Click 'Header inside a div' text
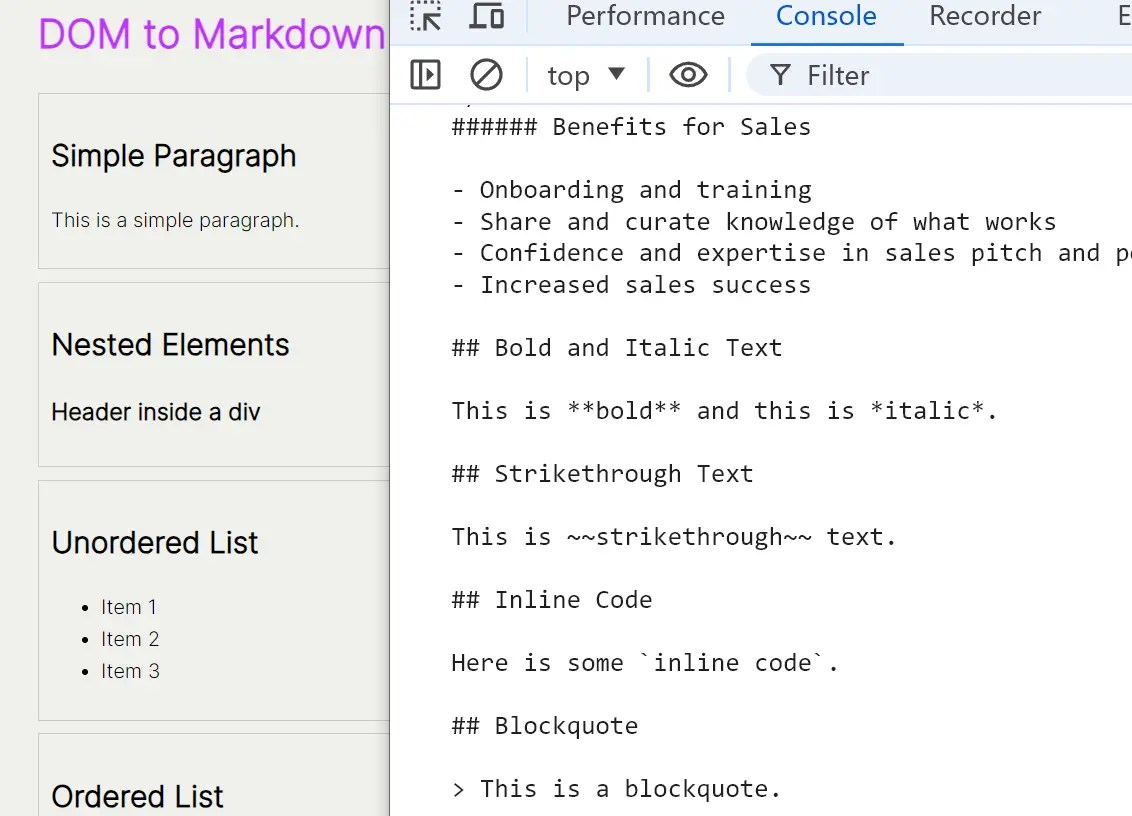 click(156, 412)
